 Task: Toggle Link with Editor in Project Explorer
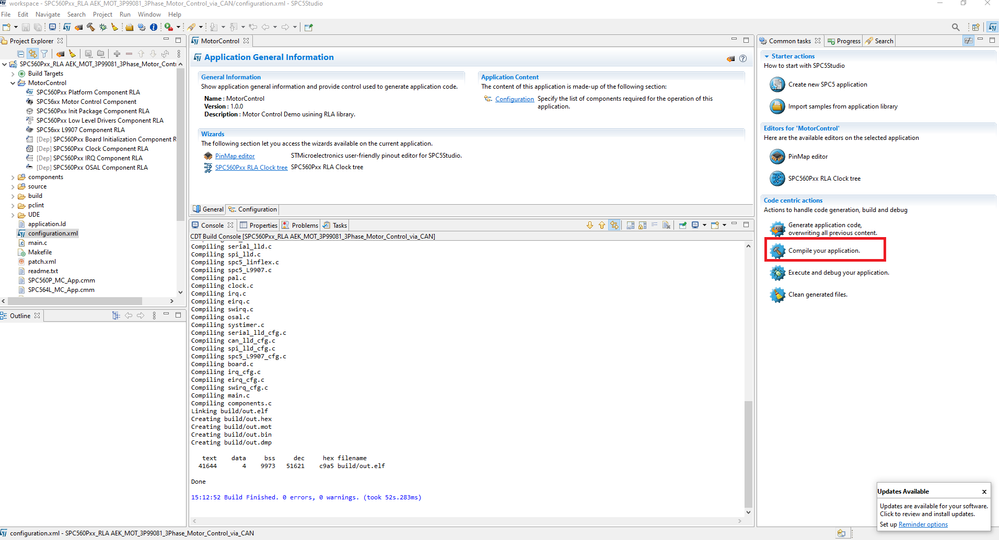pyautogui.click(x=32, y=54)
